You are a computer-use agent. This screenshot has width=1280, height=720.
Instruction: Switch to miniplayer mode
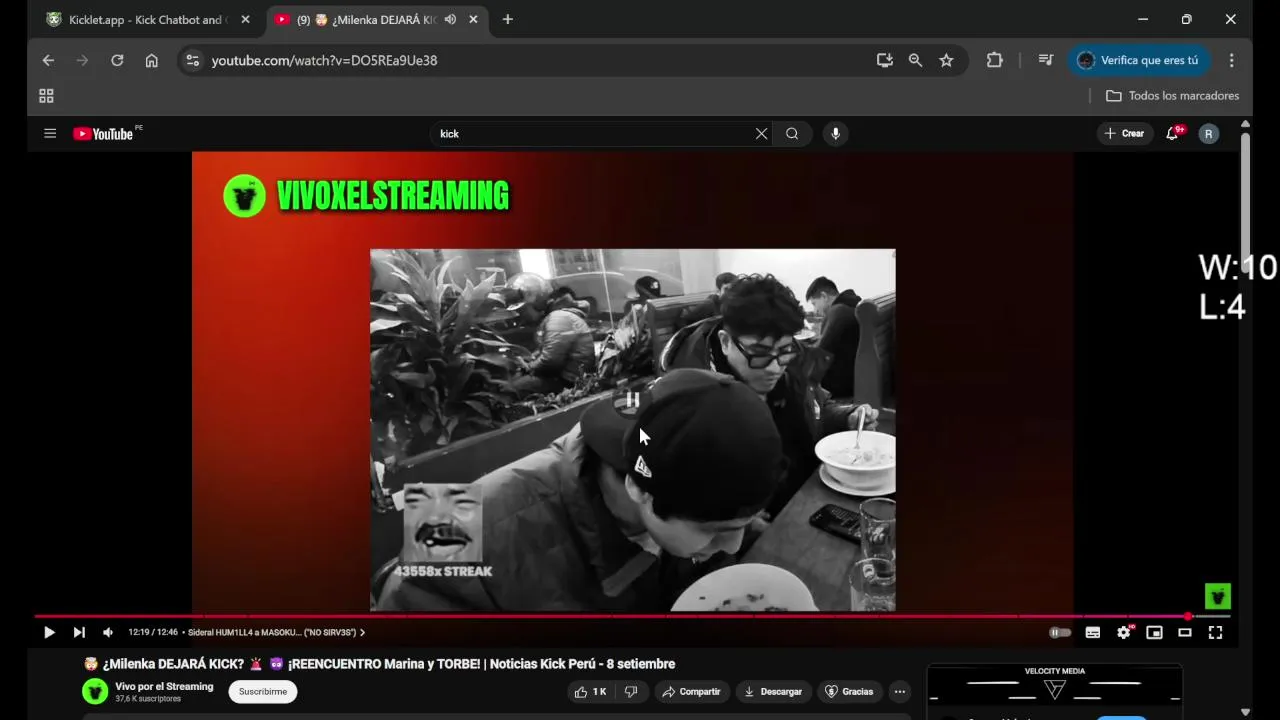[x=1154, y=632]
